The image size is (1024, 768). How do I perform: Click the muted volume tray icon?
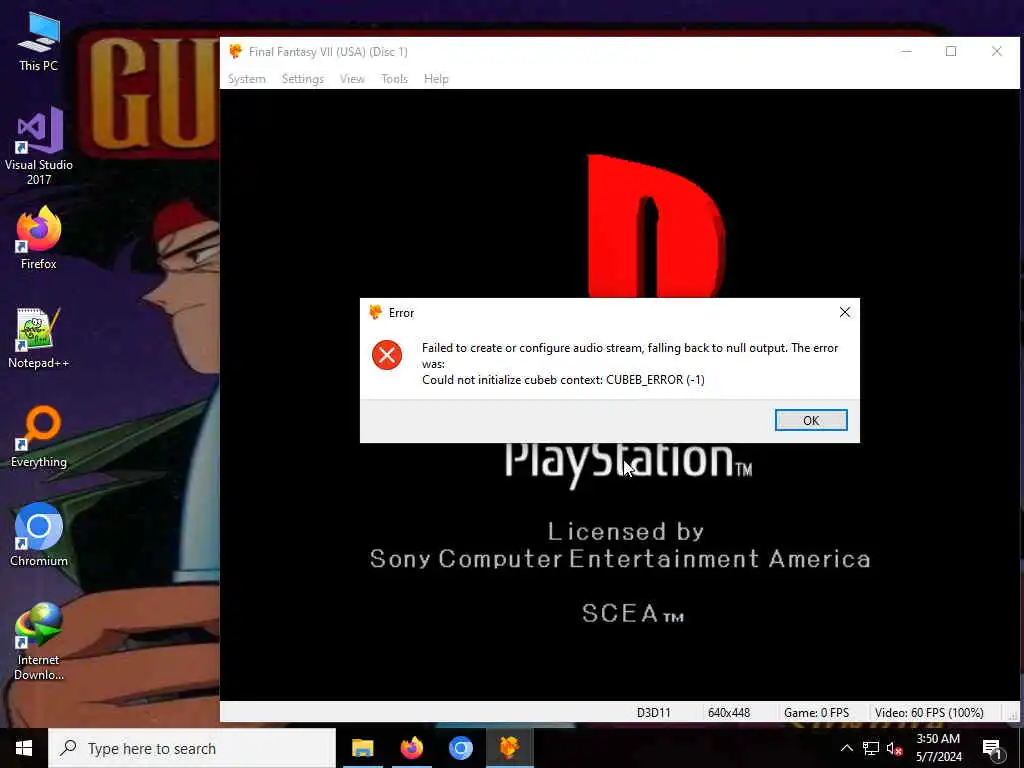coord(894,748)
